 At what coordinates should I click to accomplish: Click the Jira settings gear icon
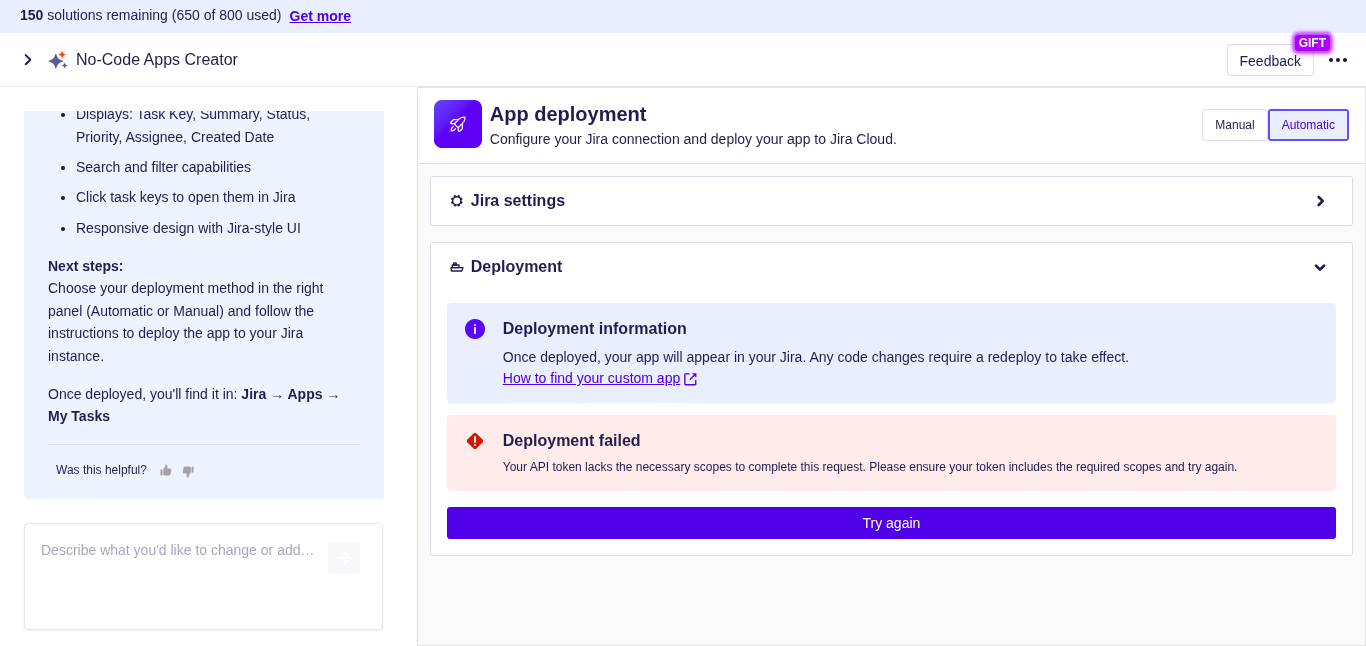[x=457, y=201]
